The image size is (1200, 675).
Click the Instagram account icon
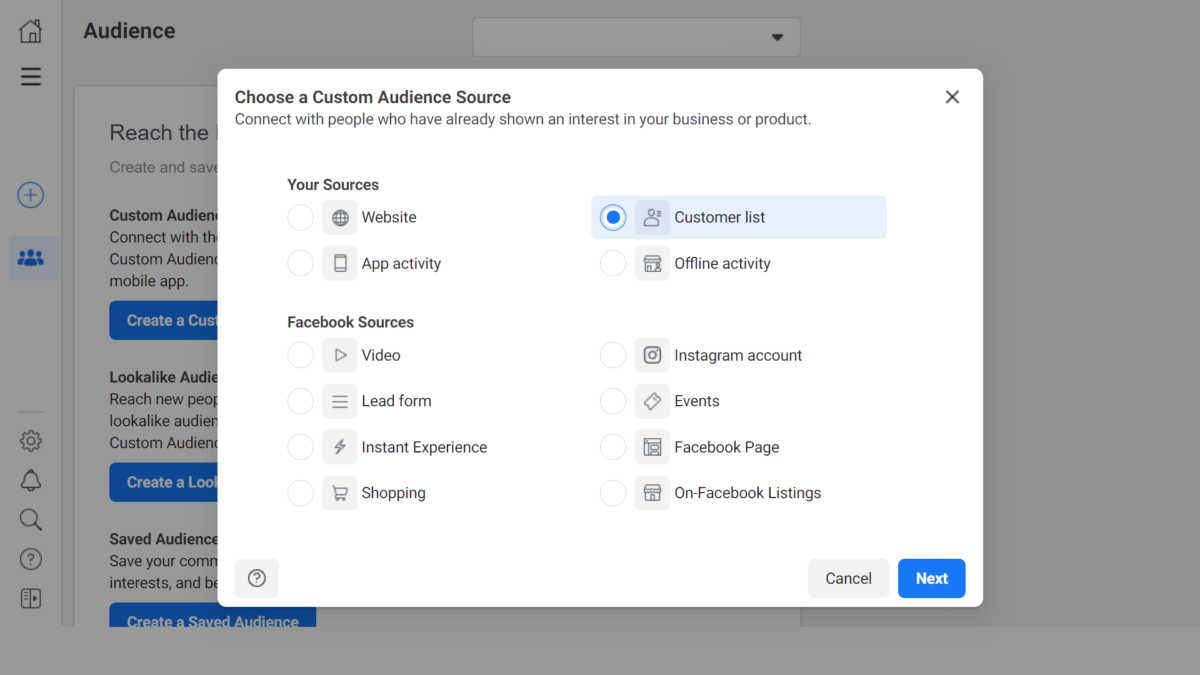(x=652, y=355)
